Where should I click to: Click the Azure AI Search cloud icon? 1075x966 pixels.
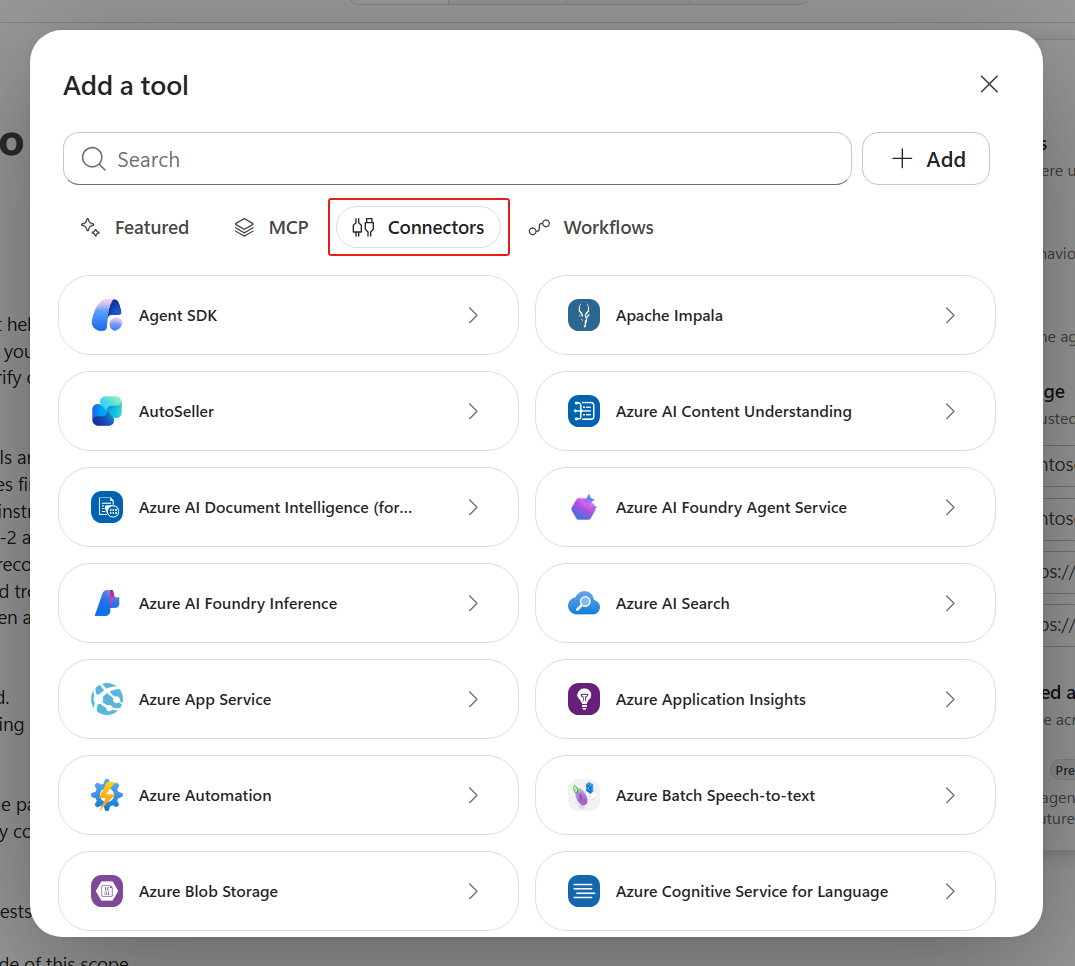coord(584,603)
